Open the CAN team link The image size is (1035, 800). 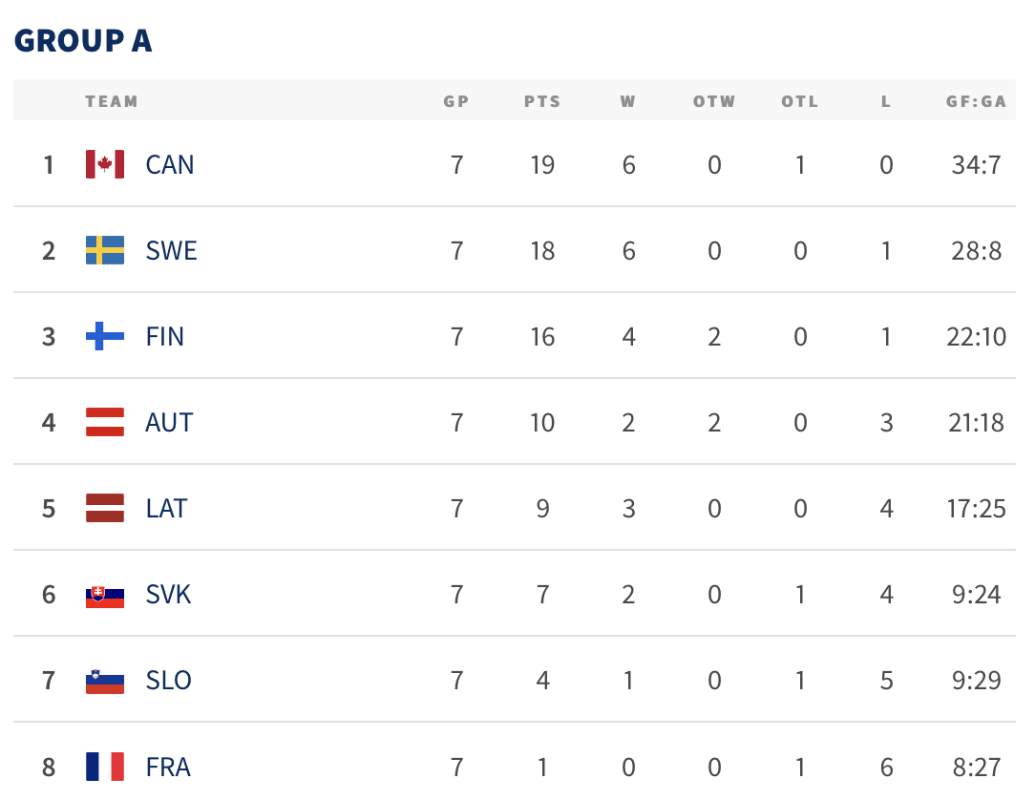point(169,164)
